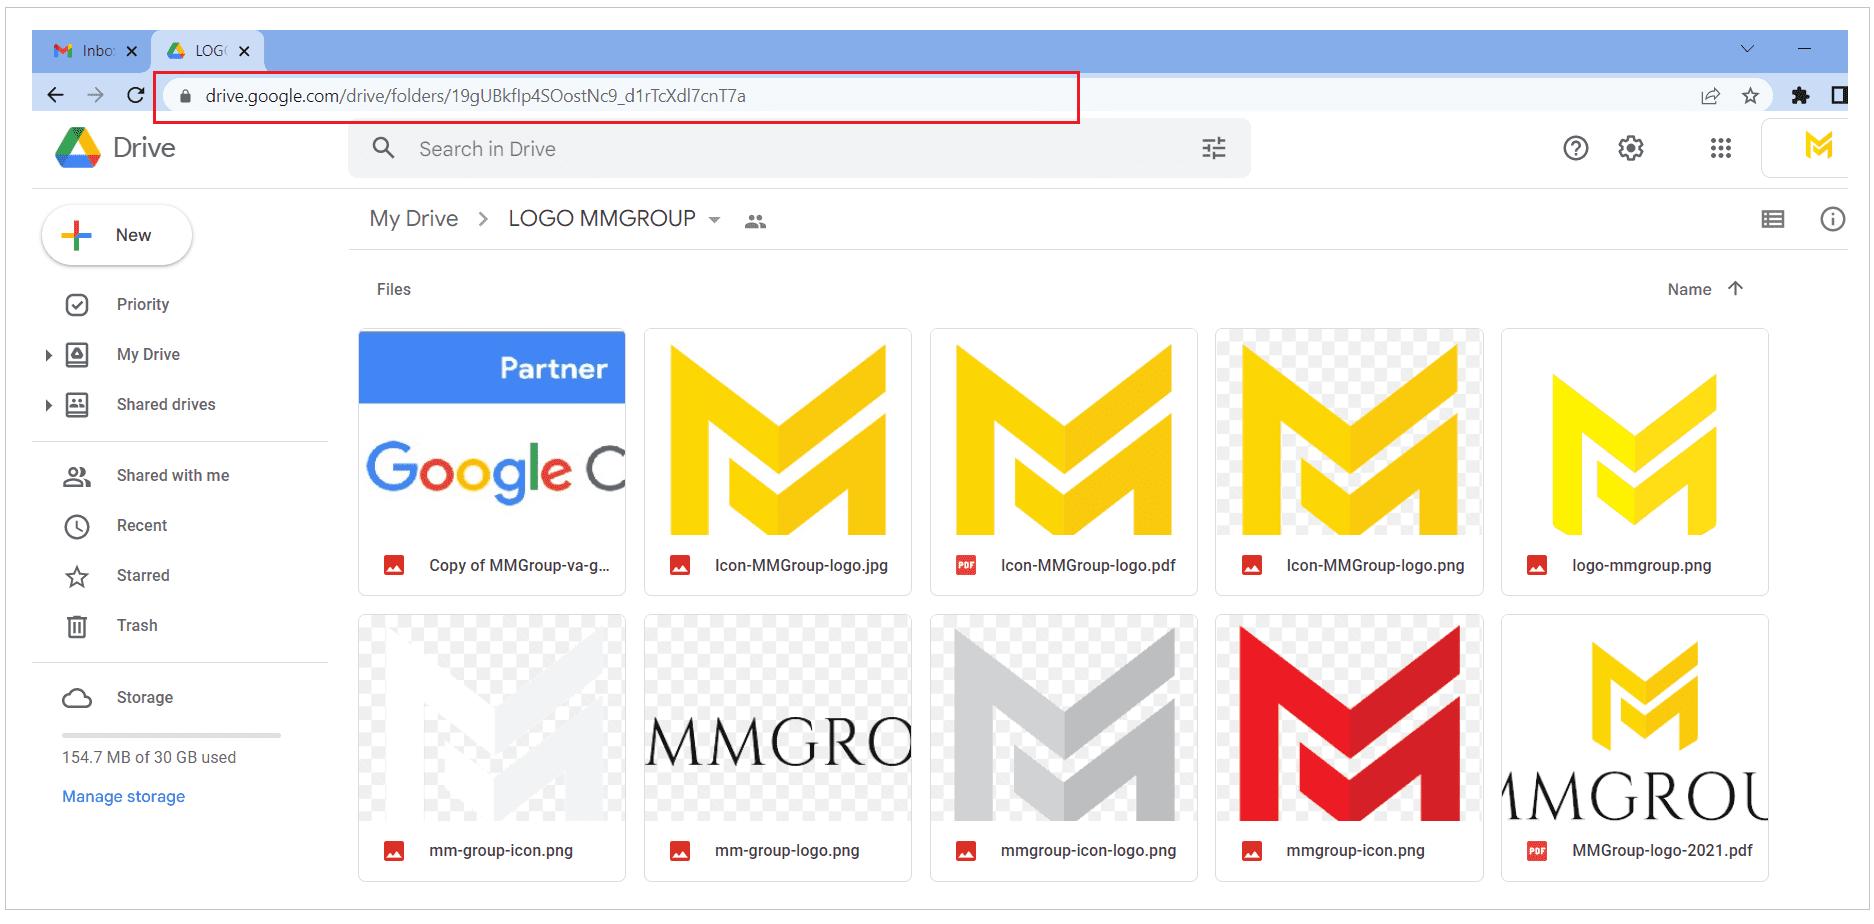Select the logo-mmgroup.png thumbnail
This screenshot has width=1874, height=924.
coord(1635,433)
